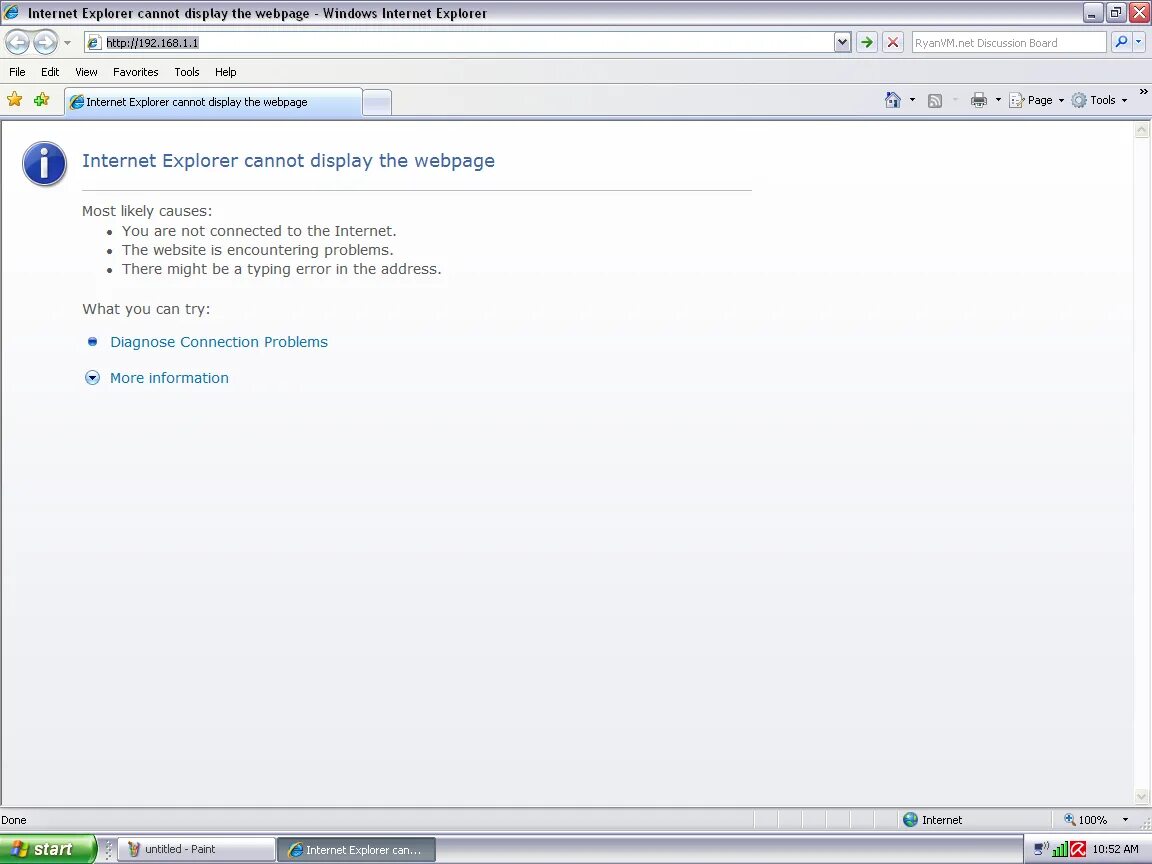Screen dimensions: 1152x864
Task: Open the recent pages dropdown beside Forward
Action: 68,43
